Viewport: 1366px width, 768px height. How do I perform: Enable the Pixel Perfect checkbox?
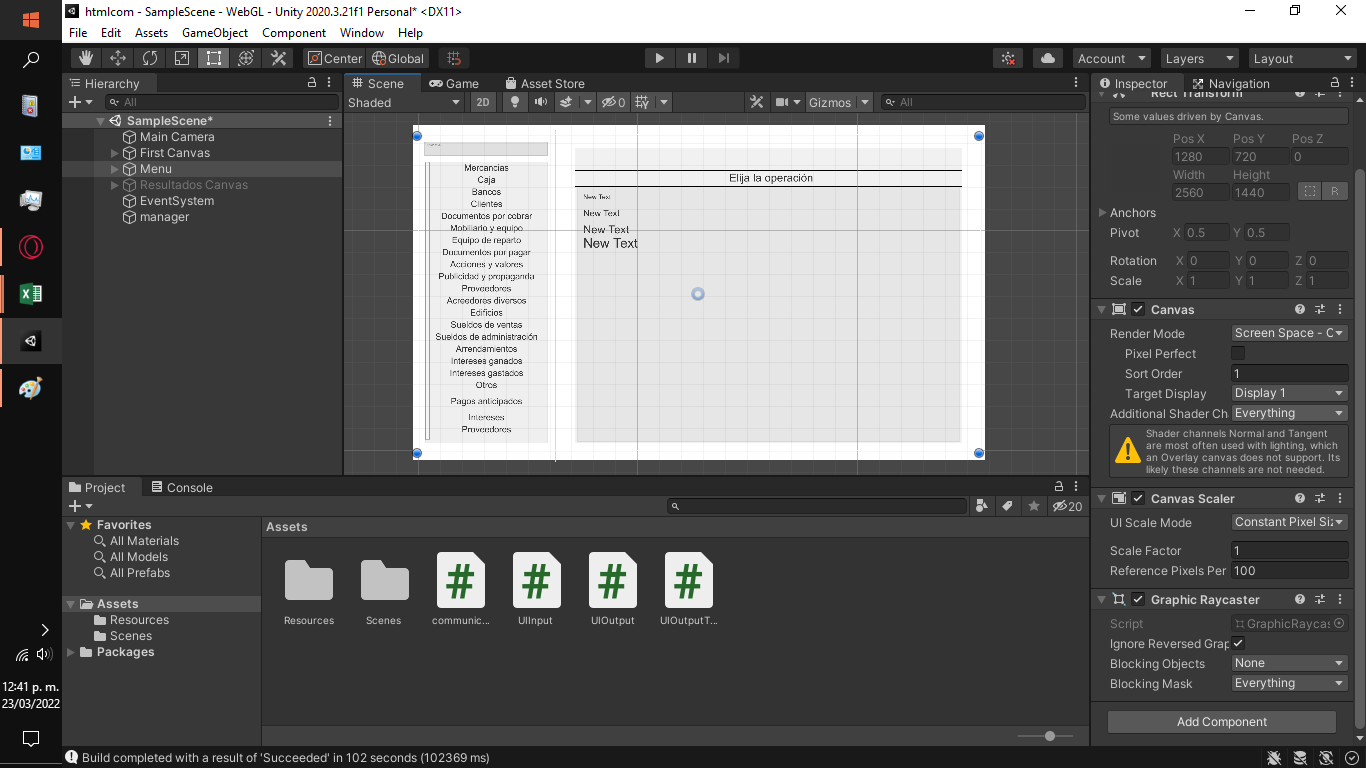point(1238,353)
